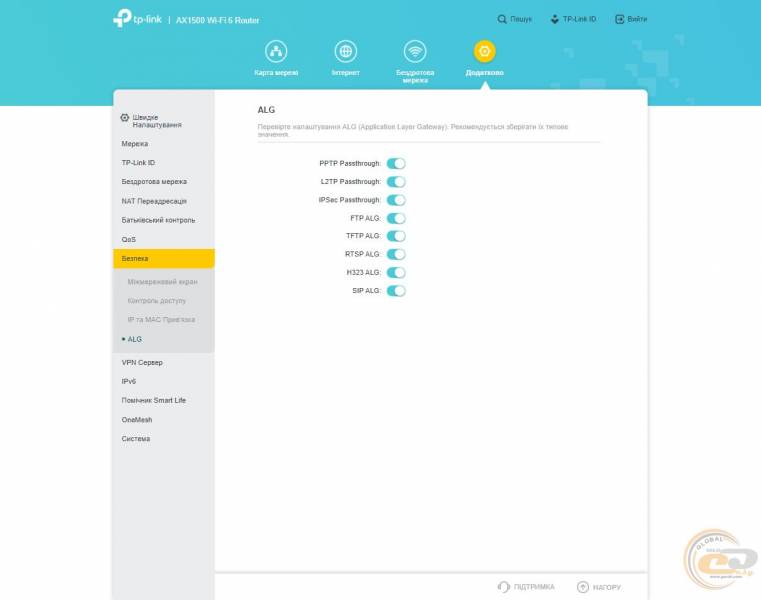The image size is (761, 600).
Task: Open Бездротова мережа sidebar item
Action: click(x=164, y=182)
